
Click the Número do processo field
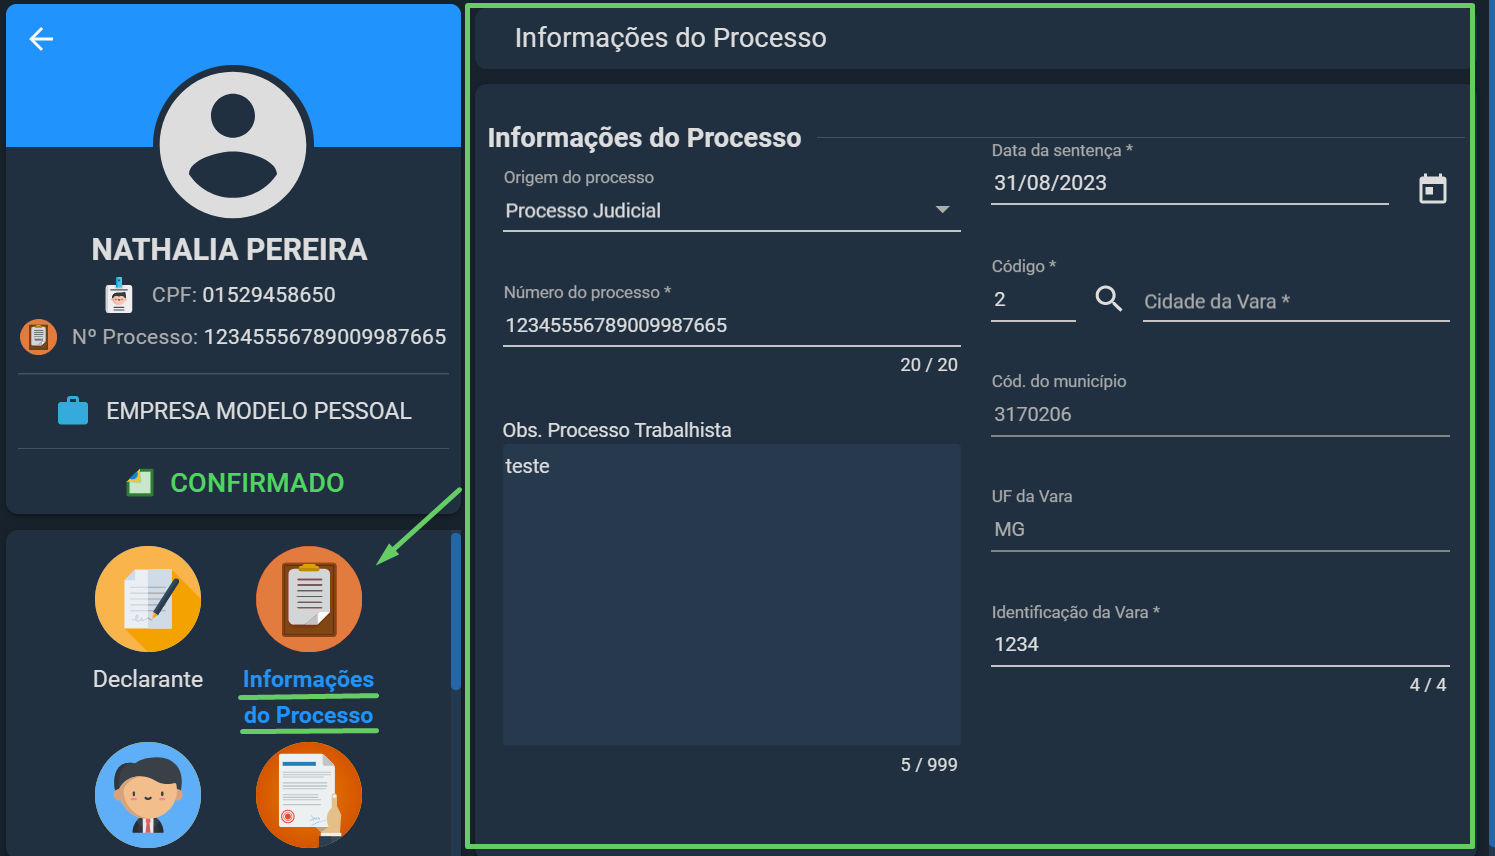click(732, 326)
